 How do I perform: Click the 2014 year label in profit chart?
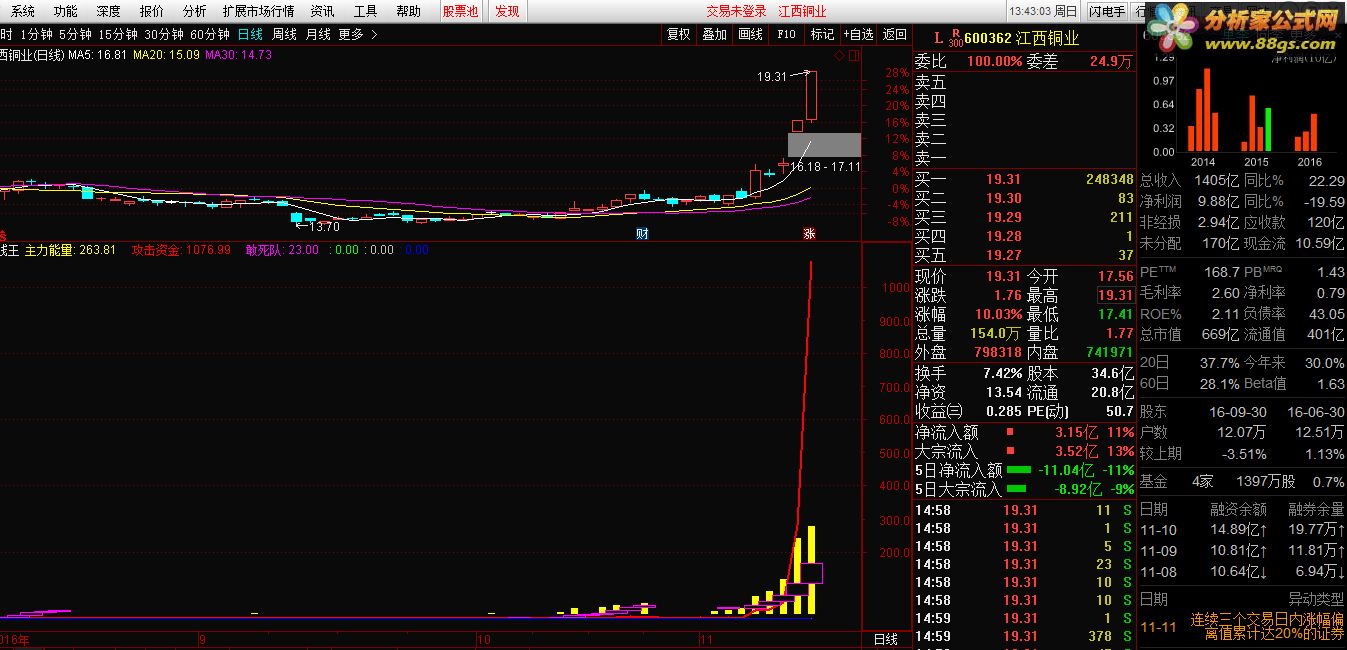(1202, 161)
